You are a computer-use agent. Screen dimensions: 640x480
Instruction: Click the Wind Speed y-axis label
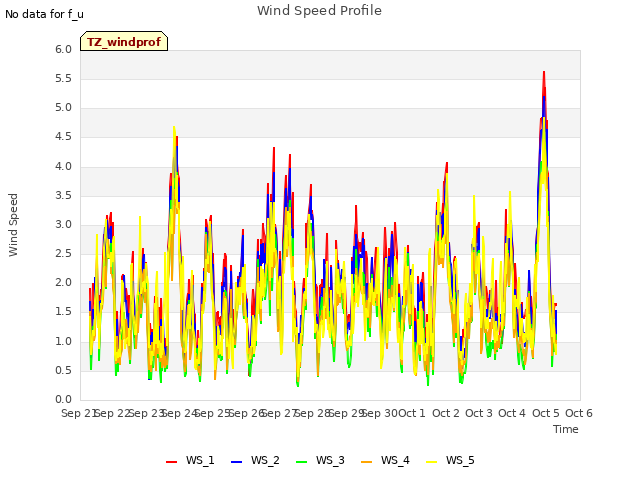[13, 225]
